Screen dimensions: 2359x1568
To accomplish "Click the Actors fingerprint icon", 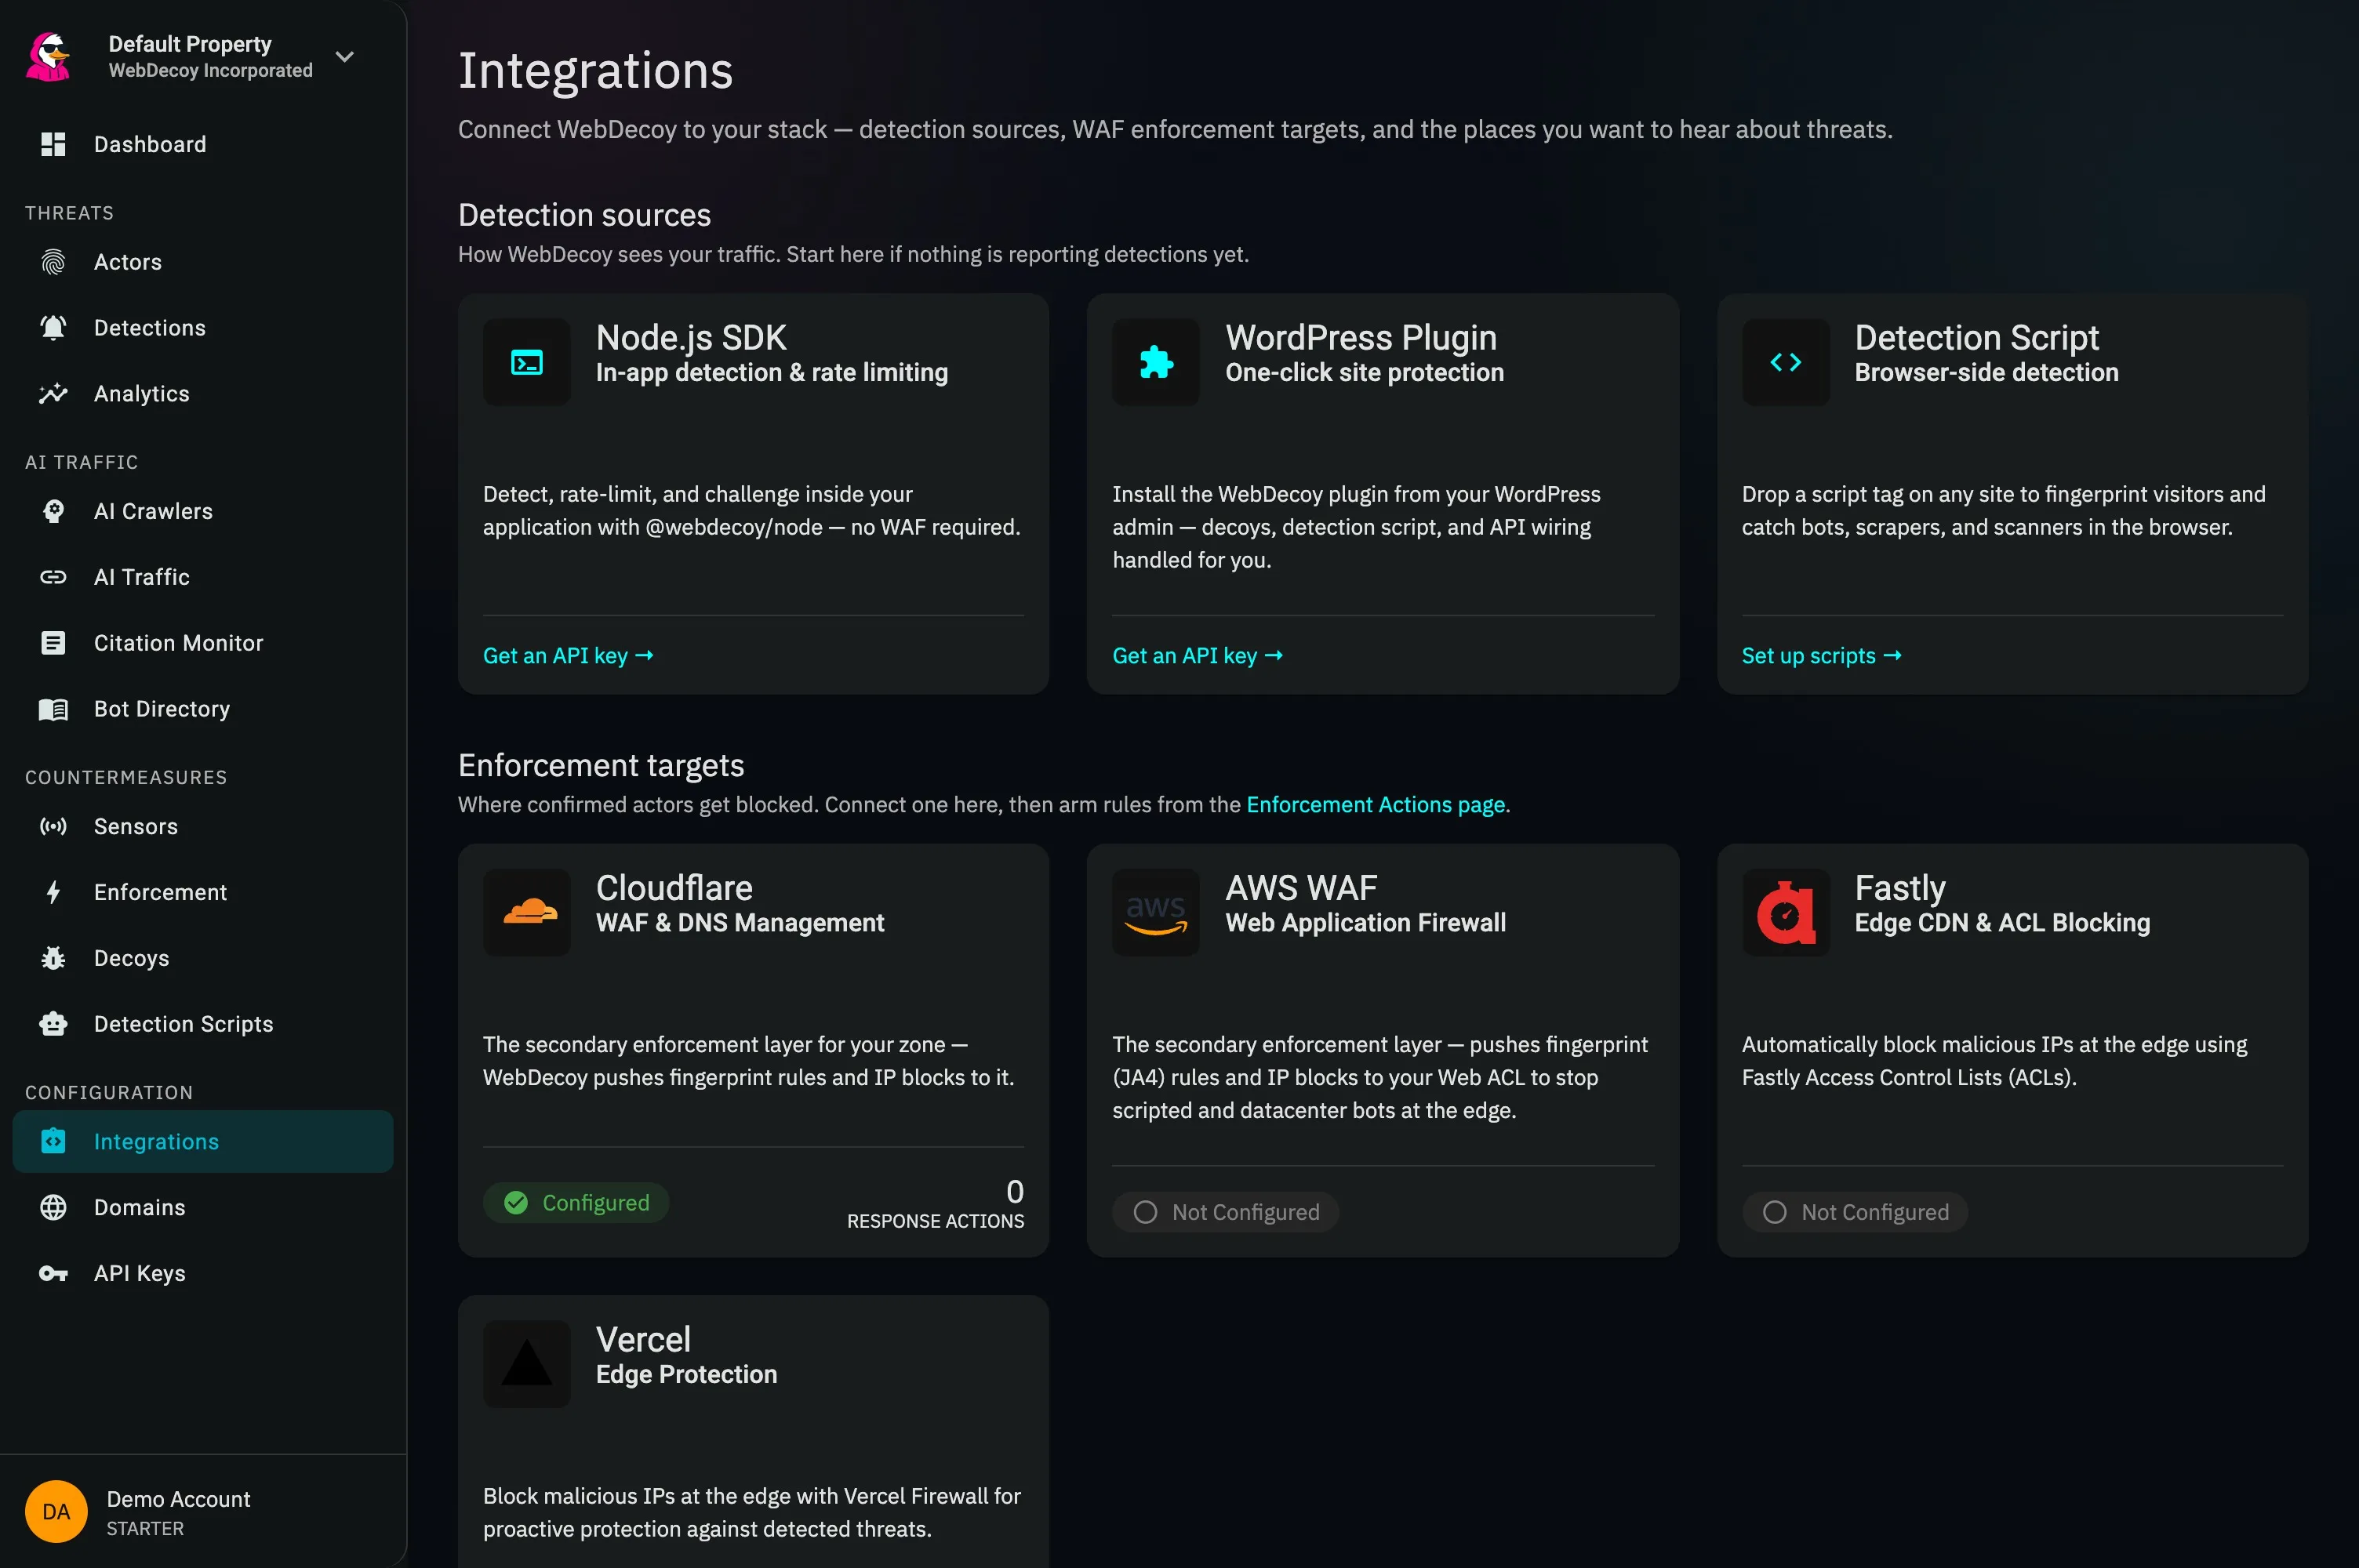I will [53, 262].
